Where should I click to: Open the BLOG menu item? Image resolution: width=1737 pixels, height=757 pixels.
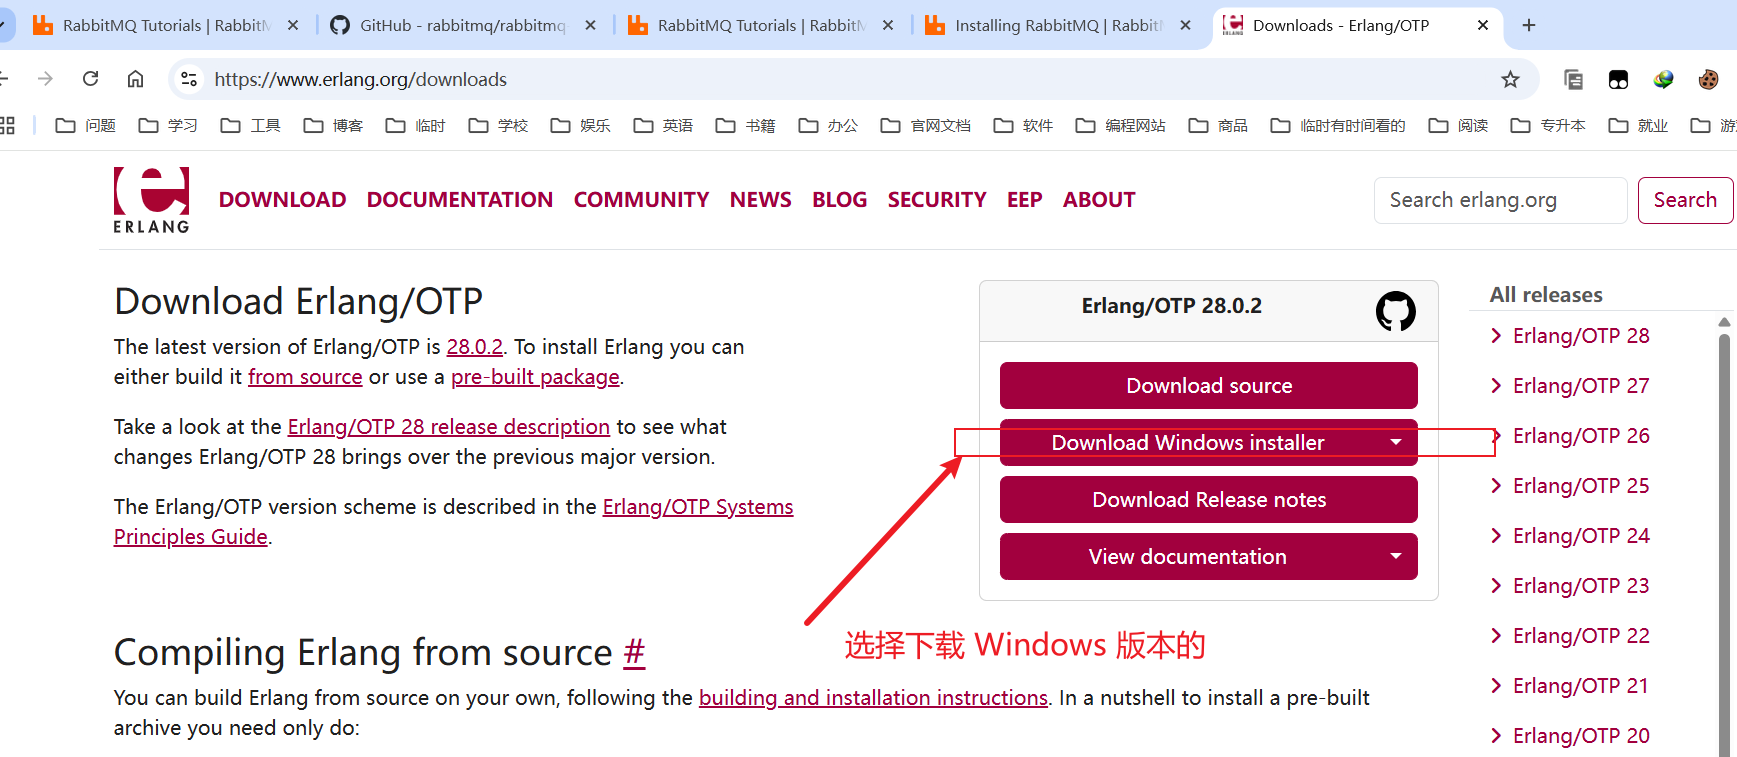[x=839, y=200]
